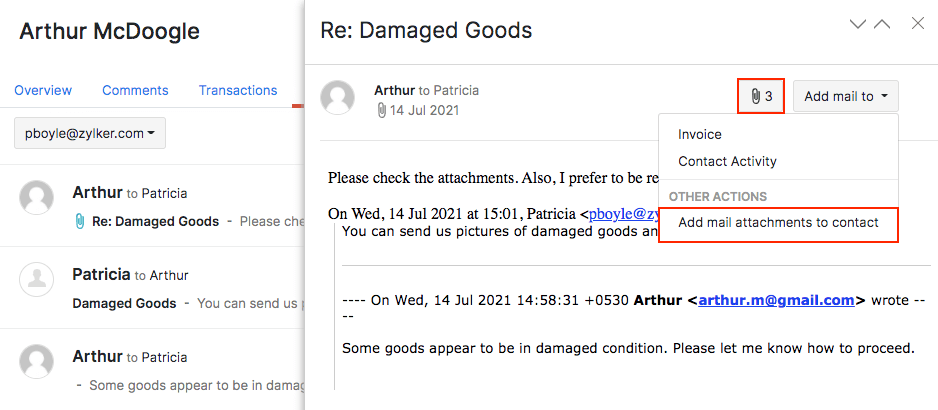Click Arthur's avatar in the first mail row
Viewport: 938px width, 410px height.
click(x=37, y=197)
